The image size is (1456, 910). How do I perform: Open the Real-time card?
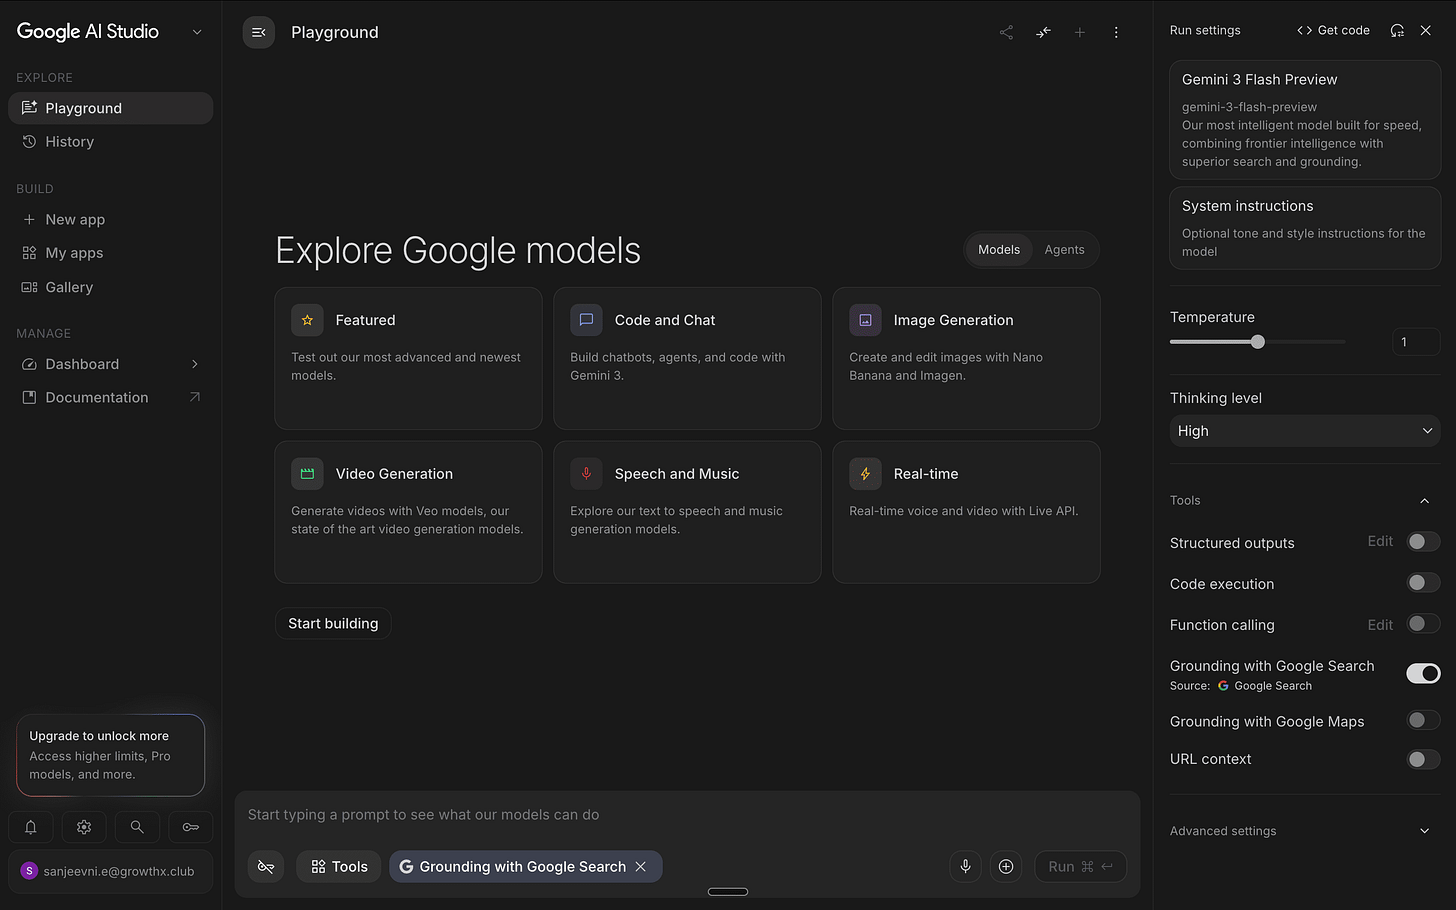(966, 512)
